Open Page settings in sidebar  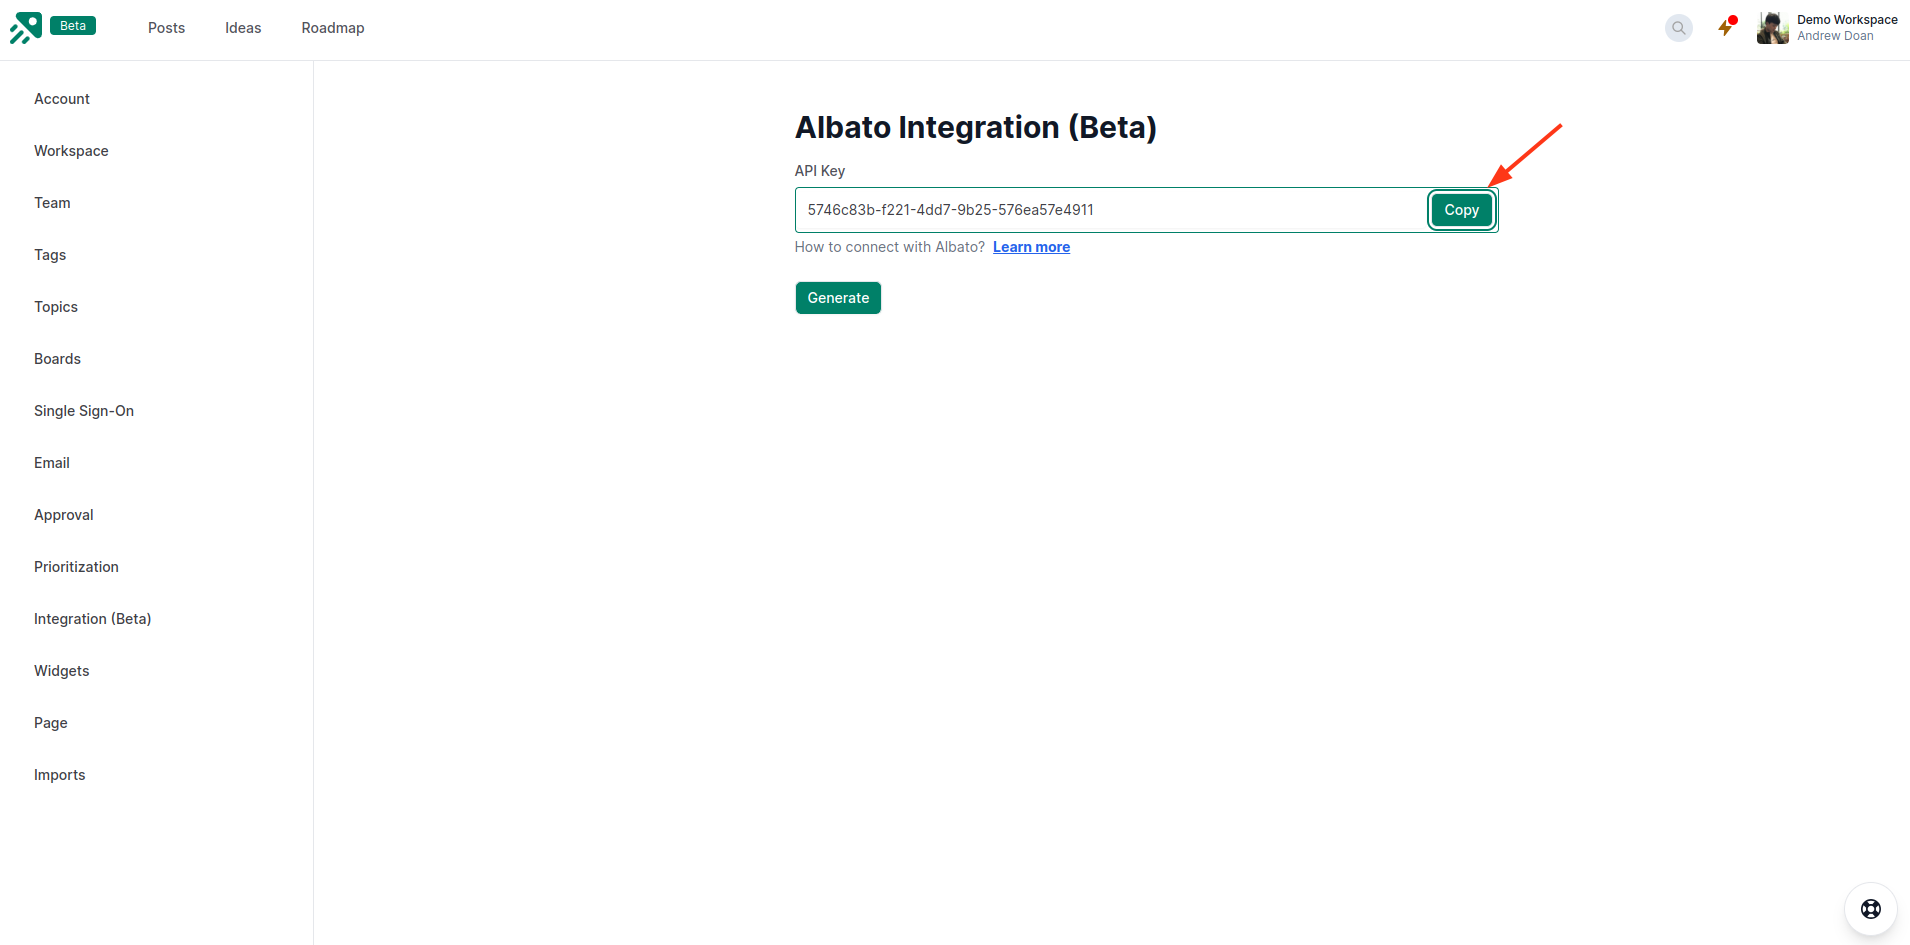point(51,723)
